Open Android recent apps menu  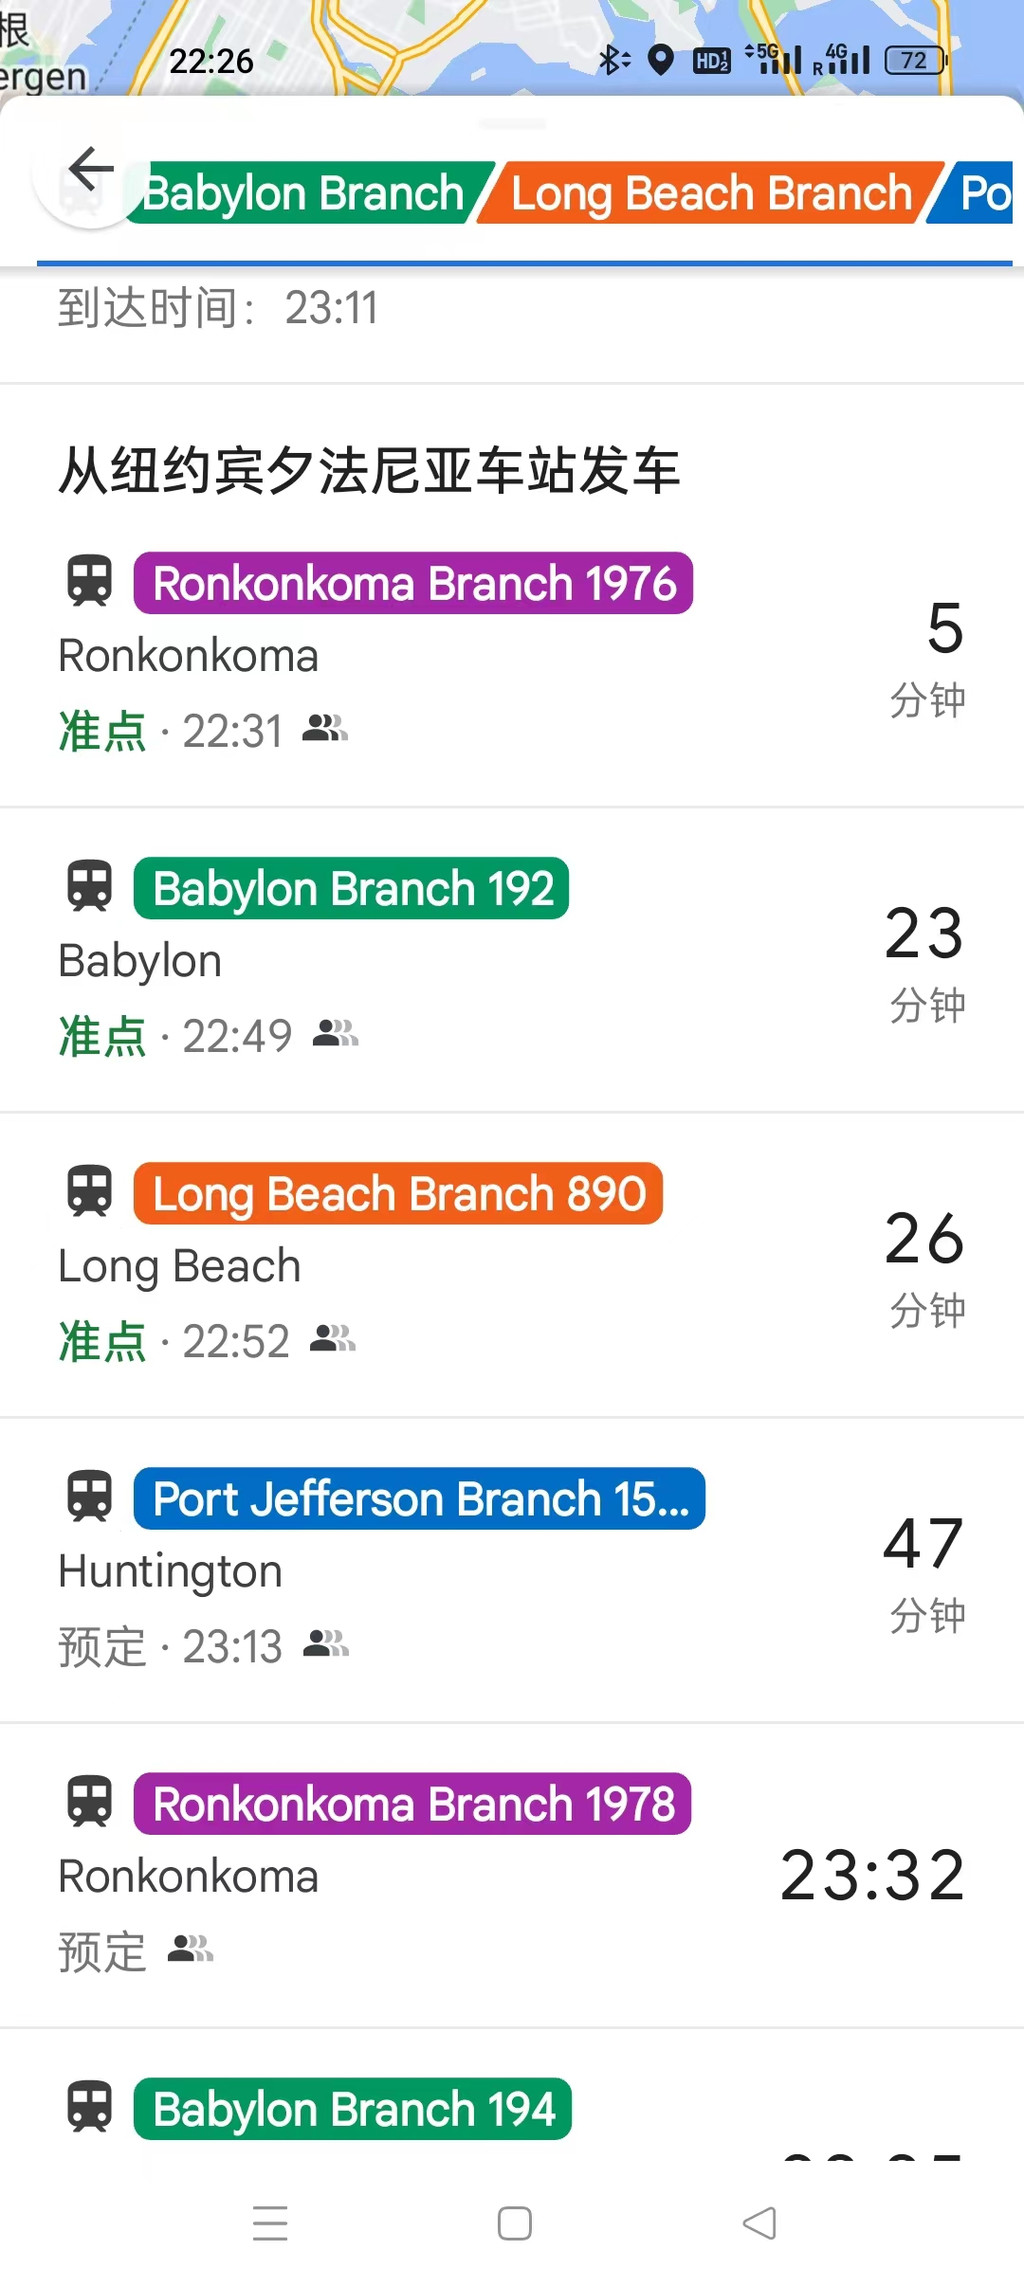(270, 2223)
